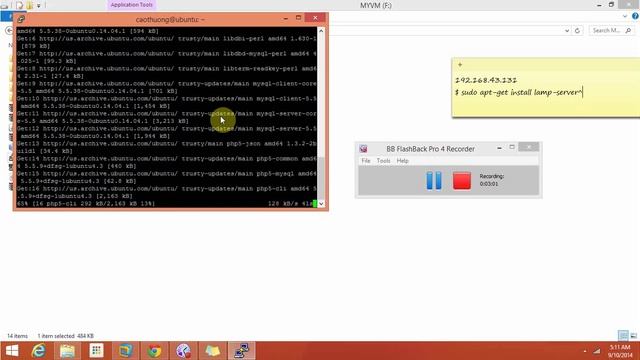Expand the Explorer ribbon with chevron
This screenshot has width=640, height=360.
pyautogui.click(x=625, y=16)
